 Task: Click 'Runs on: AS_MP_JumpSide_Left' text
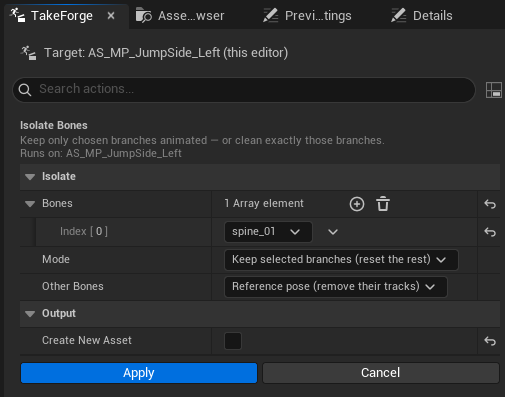(x=101, y=153)
